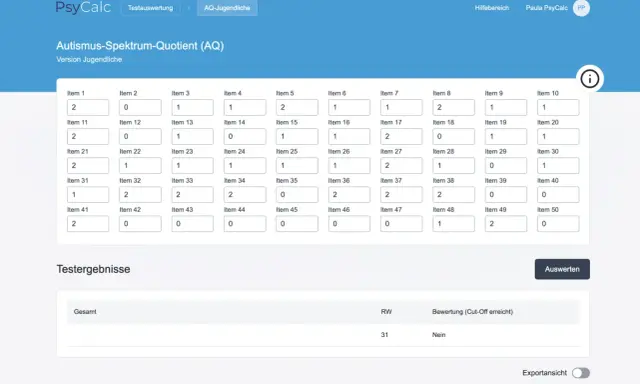Click the Item 2 input field
Viewport: 640px width, 384px height.
click(x=140, y=107)
